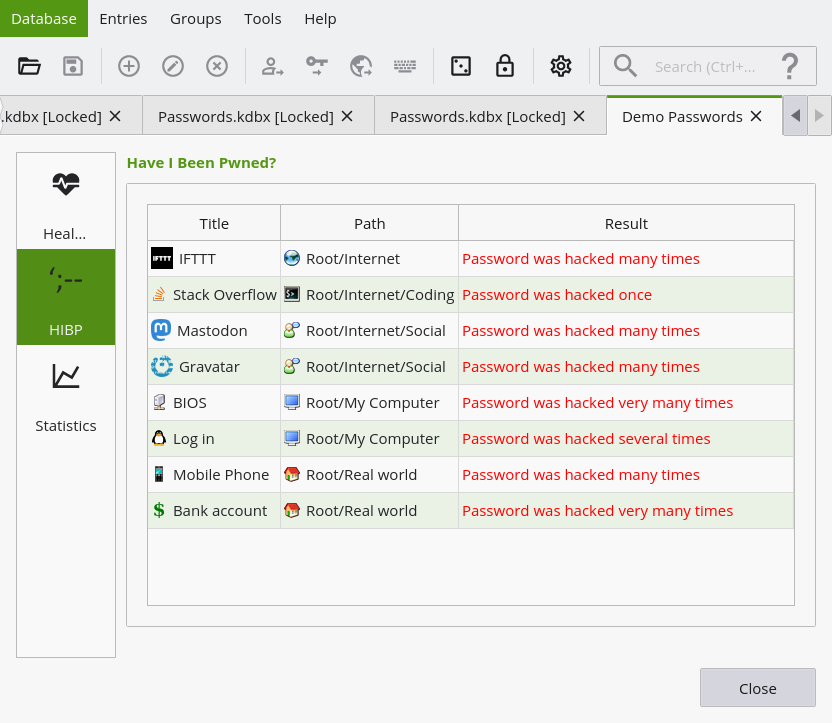This screenshot has height=723, width=832.
Task: Delete entry using the circled X icon
Action: 217,66
